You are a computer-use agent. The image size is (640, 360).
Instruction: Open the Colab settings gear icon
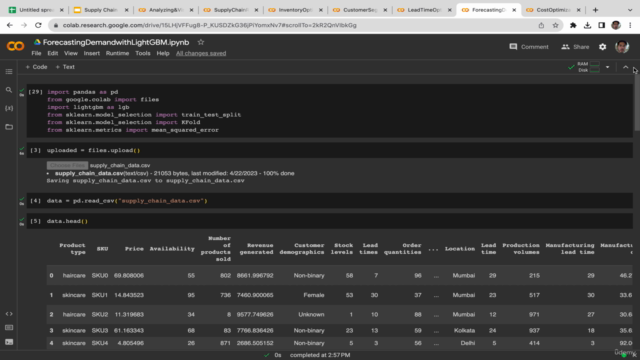click(x=602, y=47)
